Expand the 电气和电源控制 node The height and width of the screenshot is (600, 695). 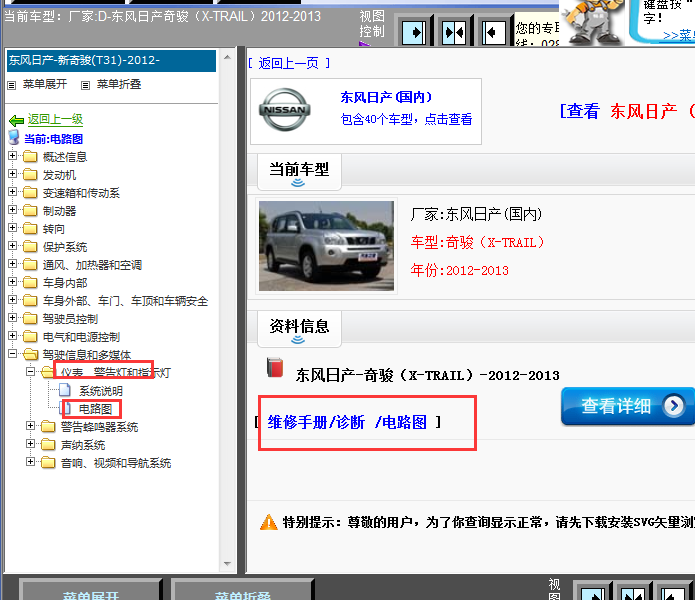[12, 335]
